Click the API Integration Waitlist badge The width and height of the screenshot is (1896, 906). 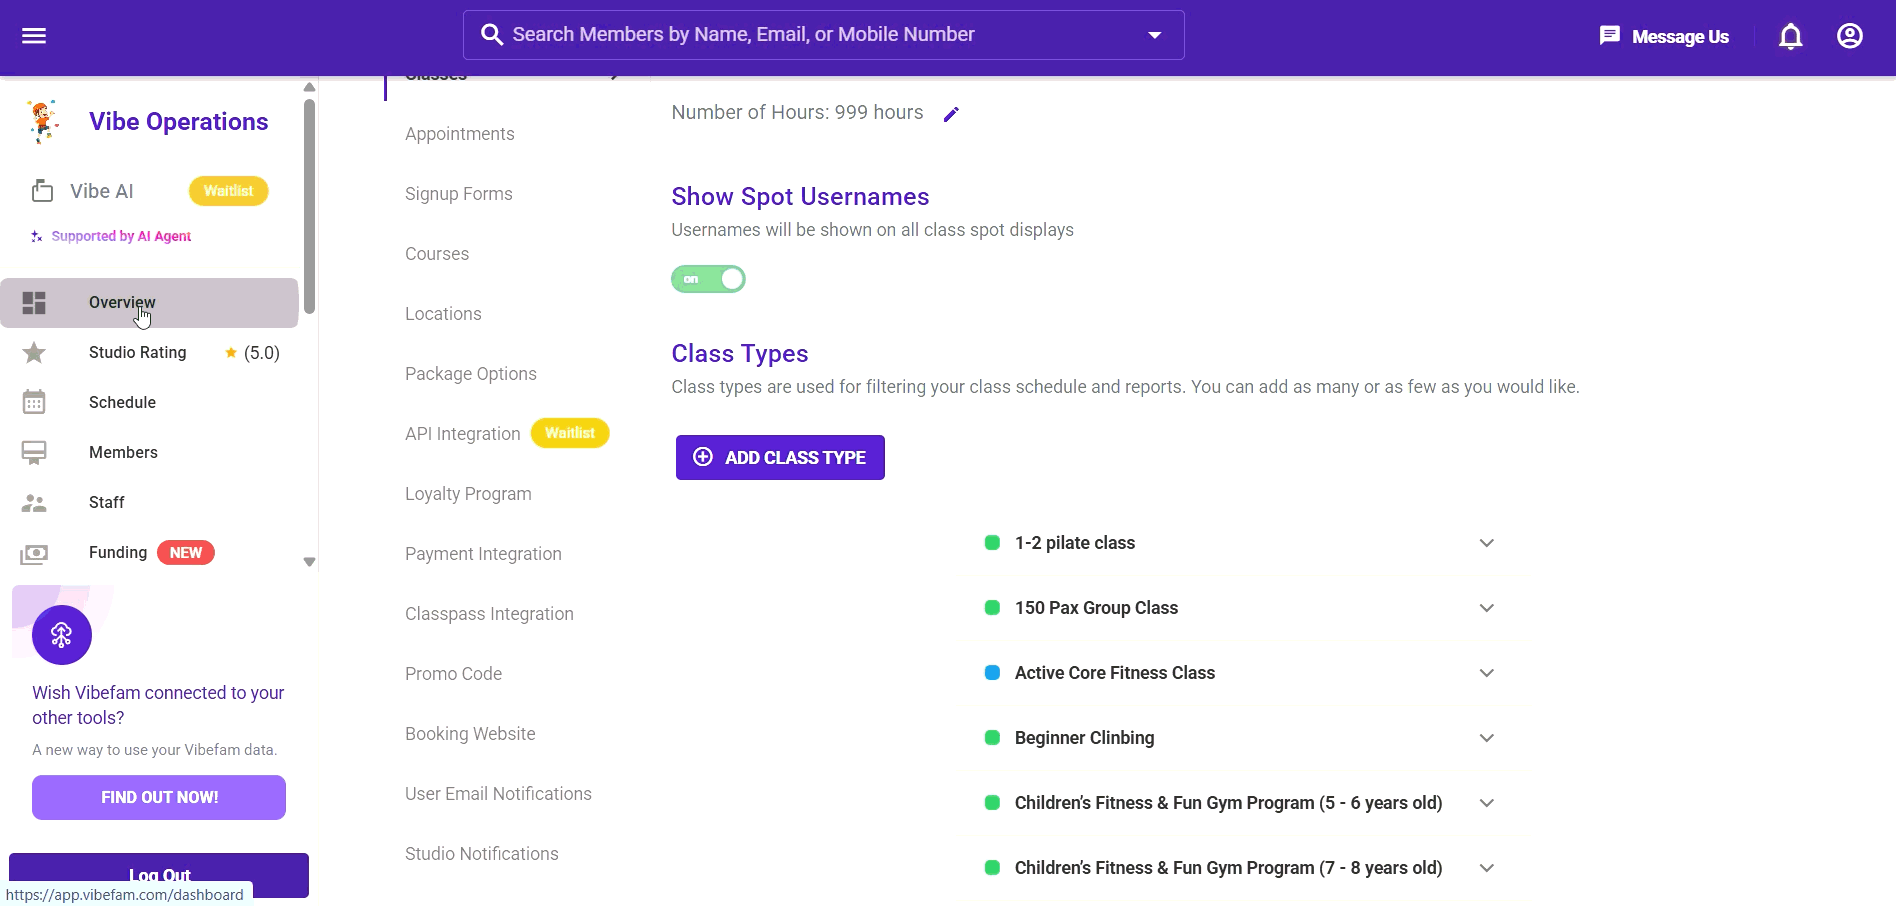(570, 433)
